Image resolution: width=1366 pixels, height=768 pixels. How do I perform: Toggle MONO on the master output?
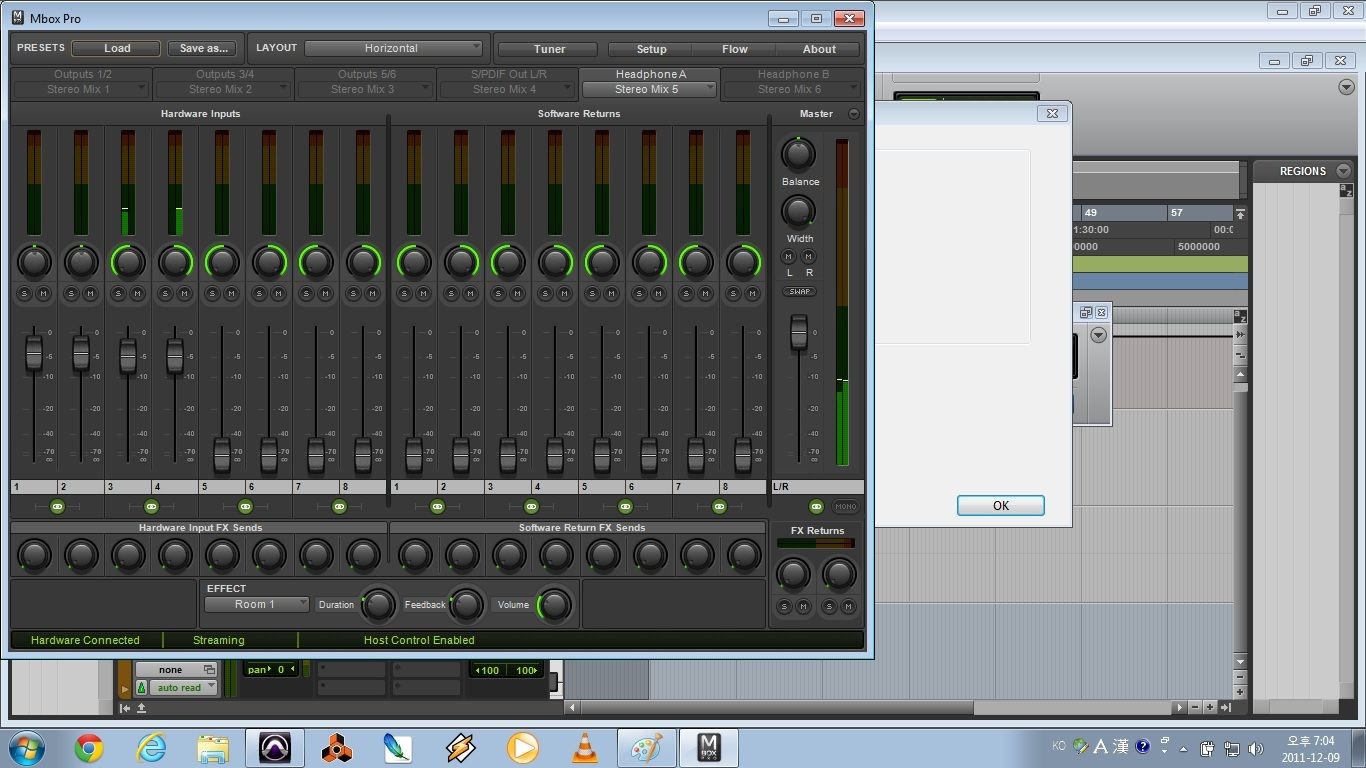[x=845, y=506]
